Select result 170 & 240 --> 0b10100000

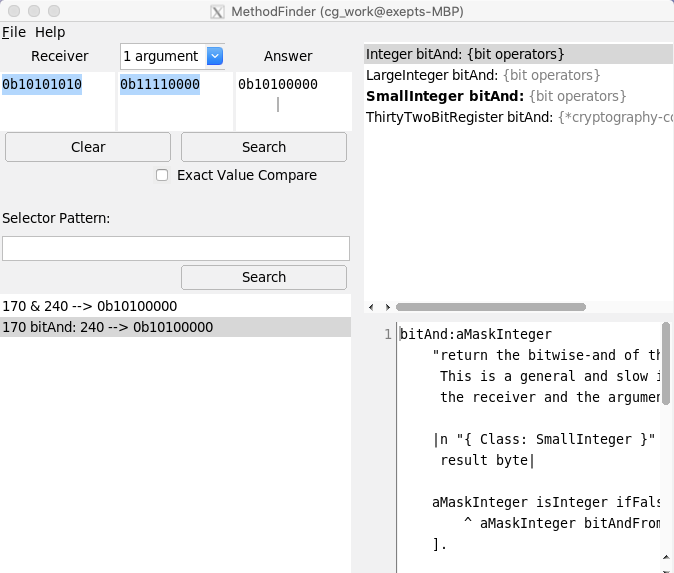click(90, 306)
